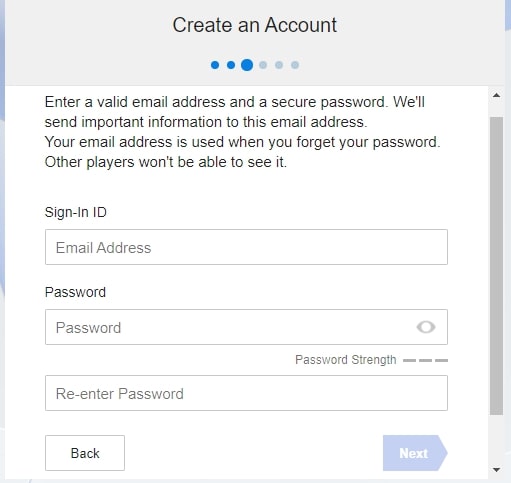Click the Password Strength indicator bars
Viewport: 511px width, 483px height.
coord(425,360)
